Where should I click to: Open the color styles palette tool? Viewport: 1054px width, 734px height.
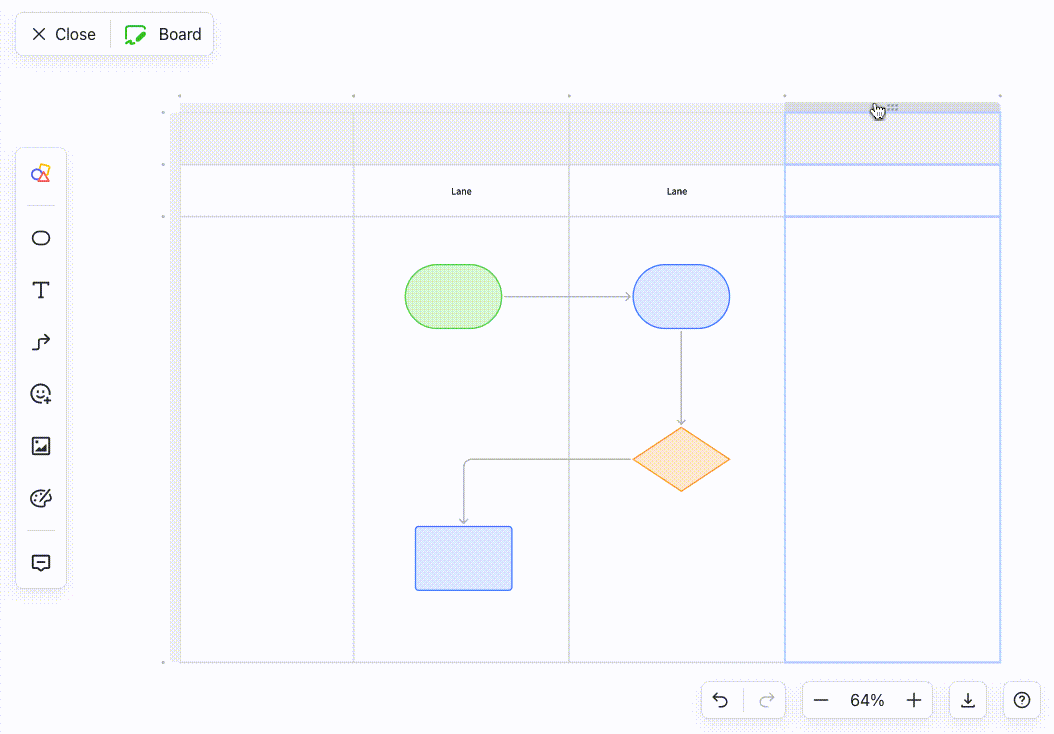[x=40, y=497]
